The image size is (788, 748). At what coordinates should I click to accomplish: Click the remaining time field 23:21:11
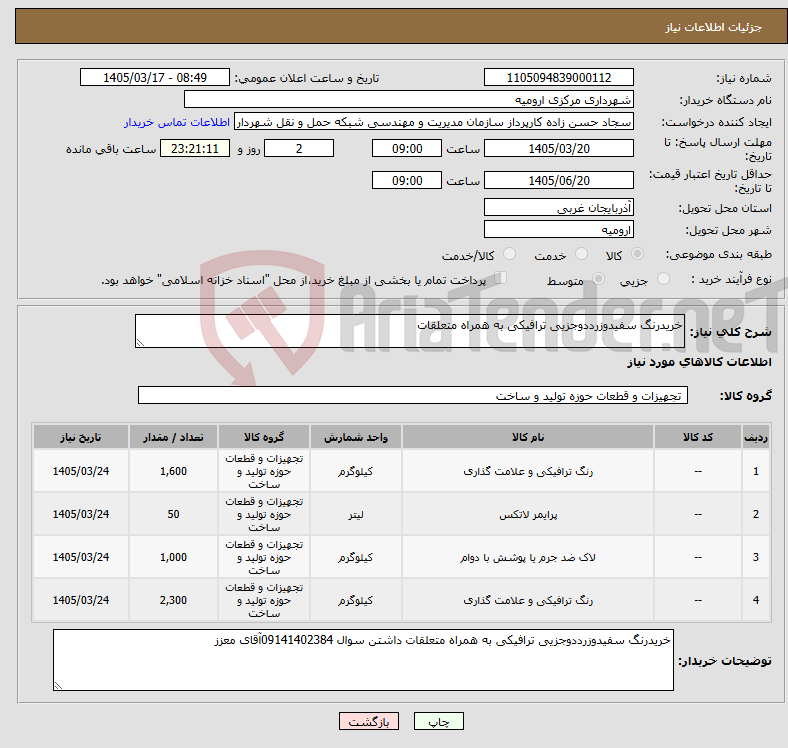coord(195,148)
